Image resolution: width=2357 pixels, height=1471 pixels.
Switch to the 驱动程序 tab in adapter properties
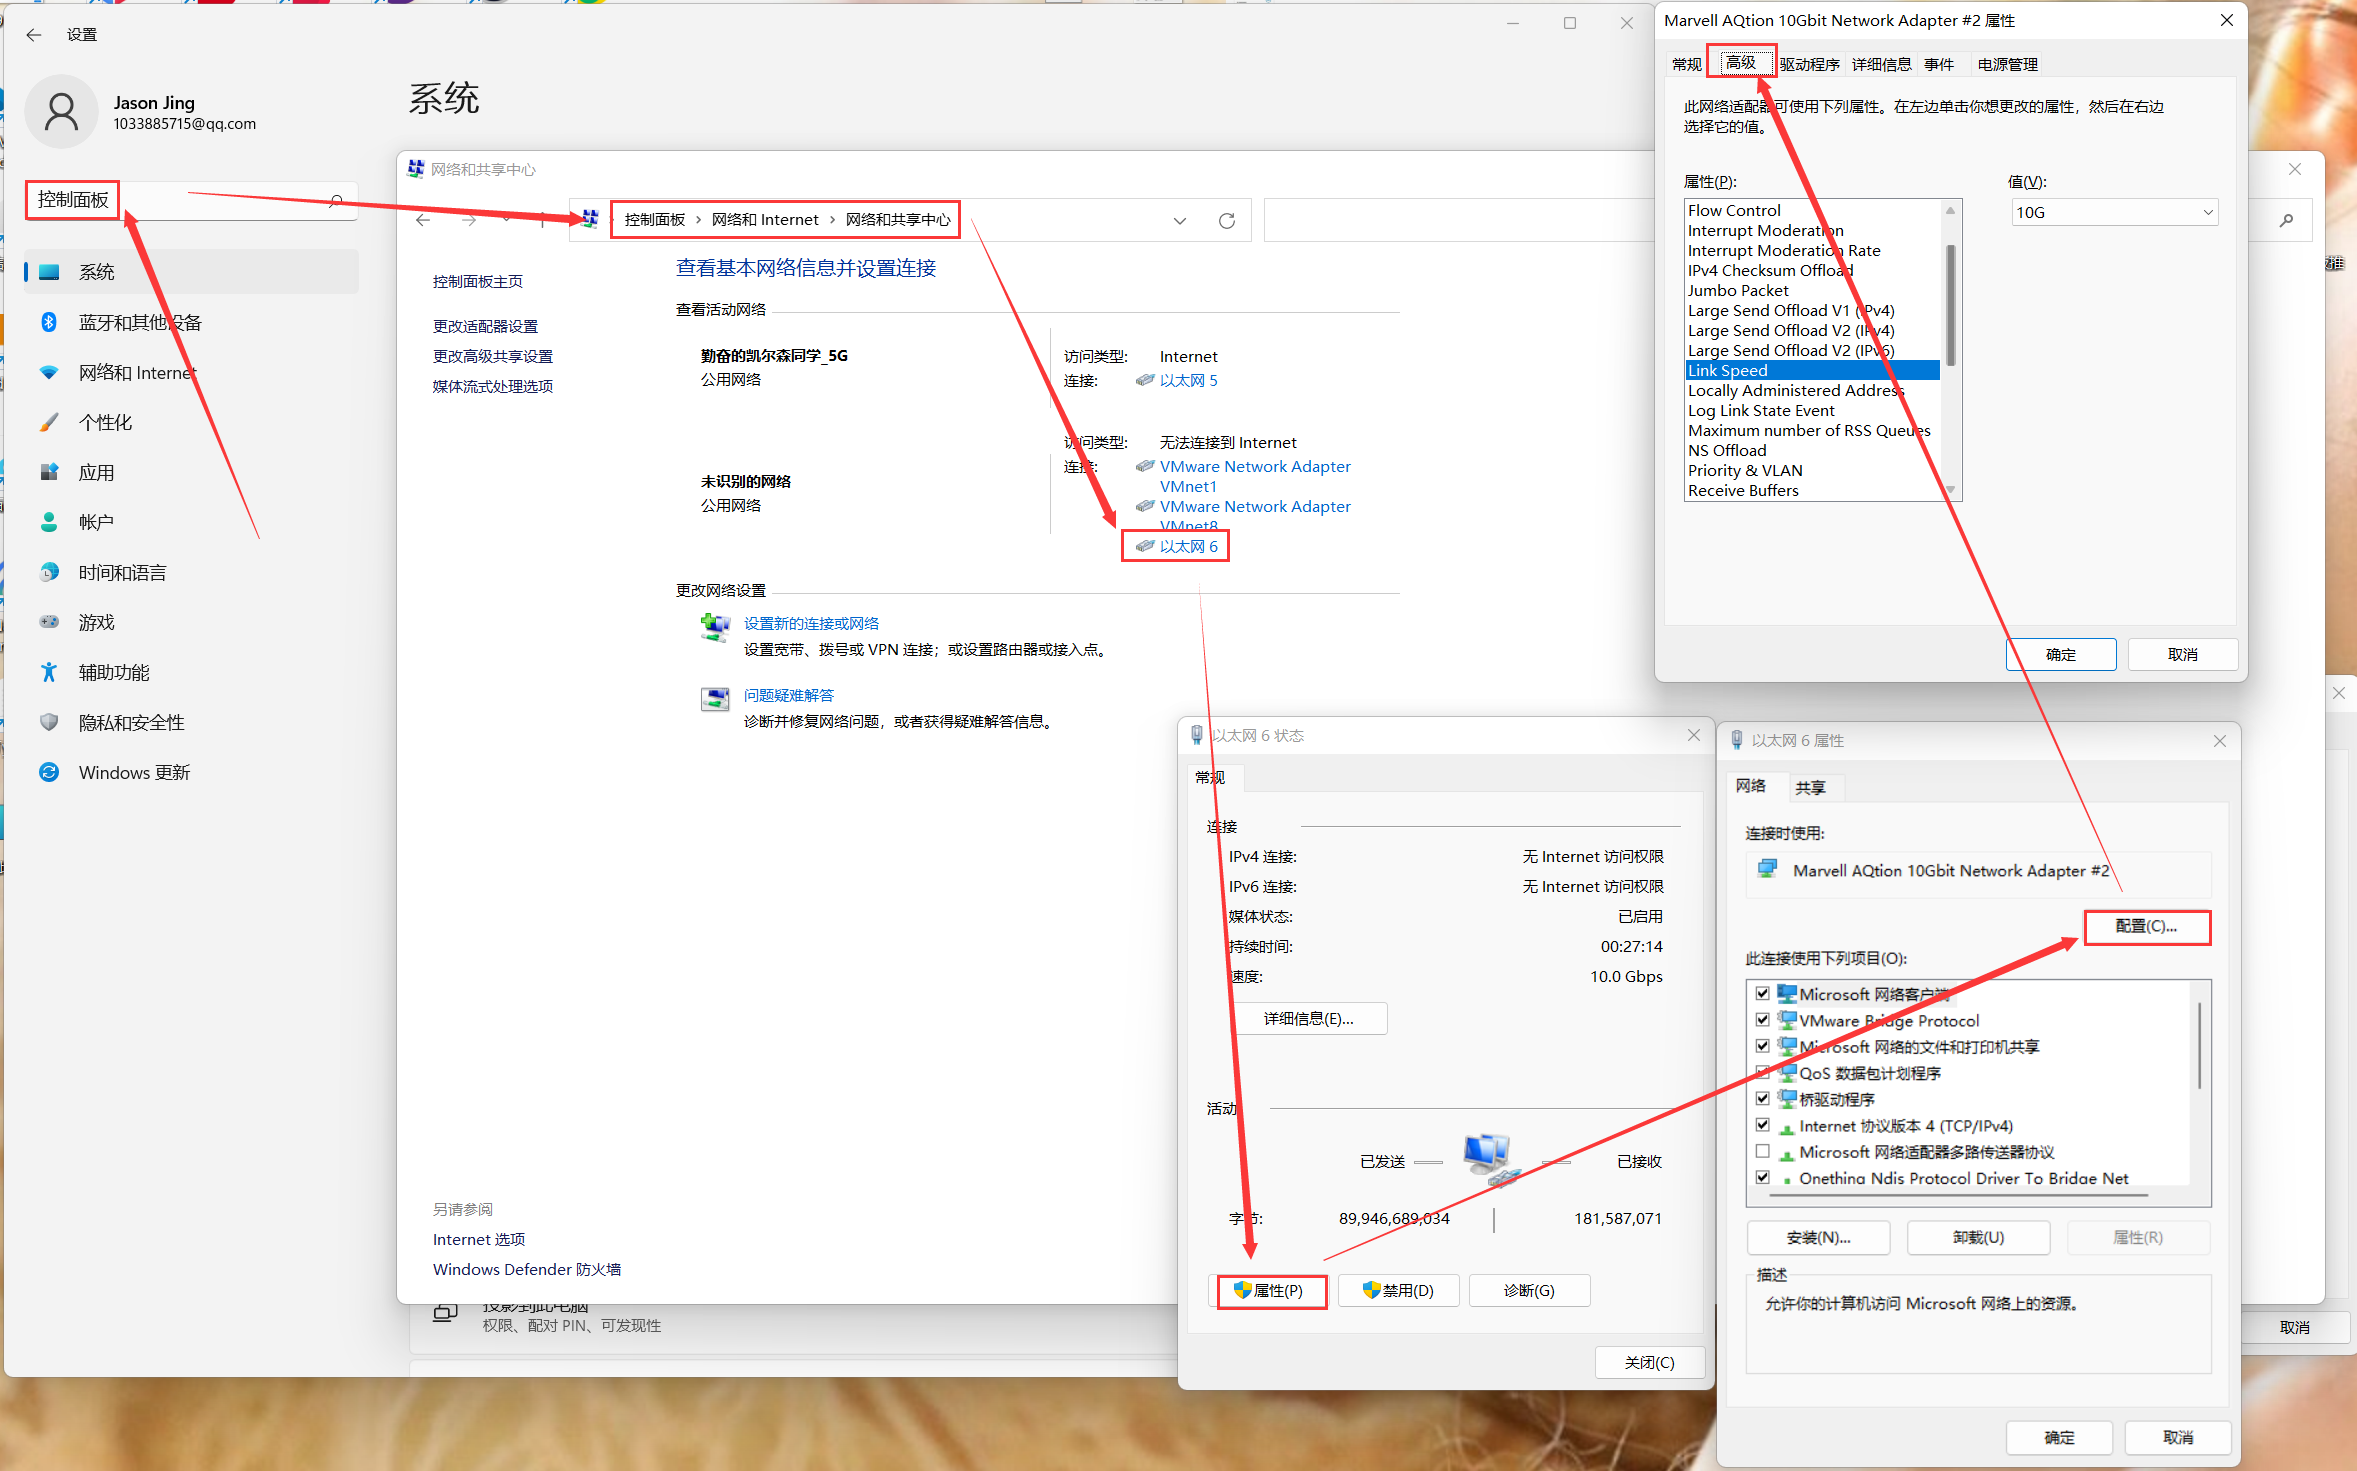click(x=1808, y=64)
